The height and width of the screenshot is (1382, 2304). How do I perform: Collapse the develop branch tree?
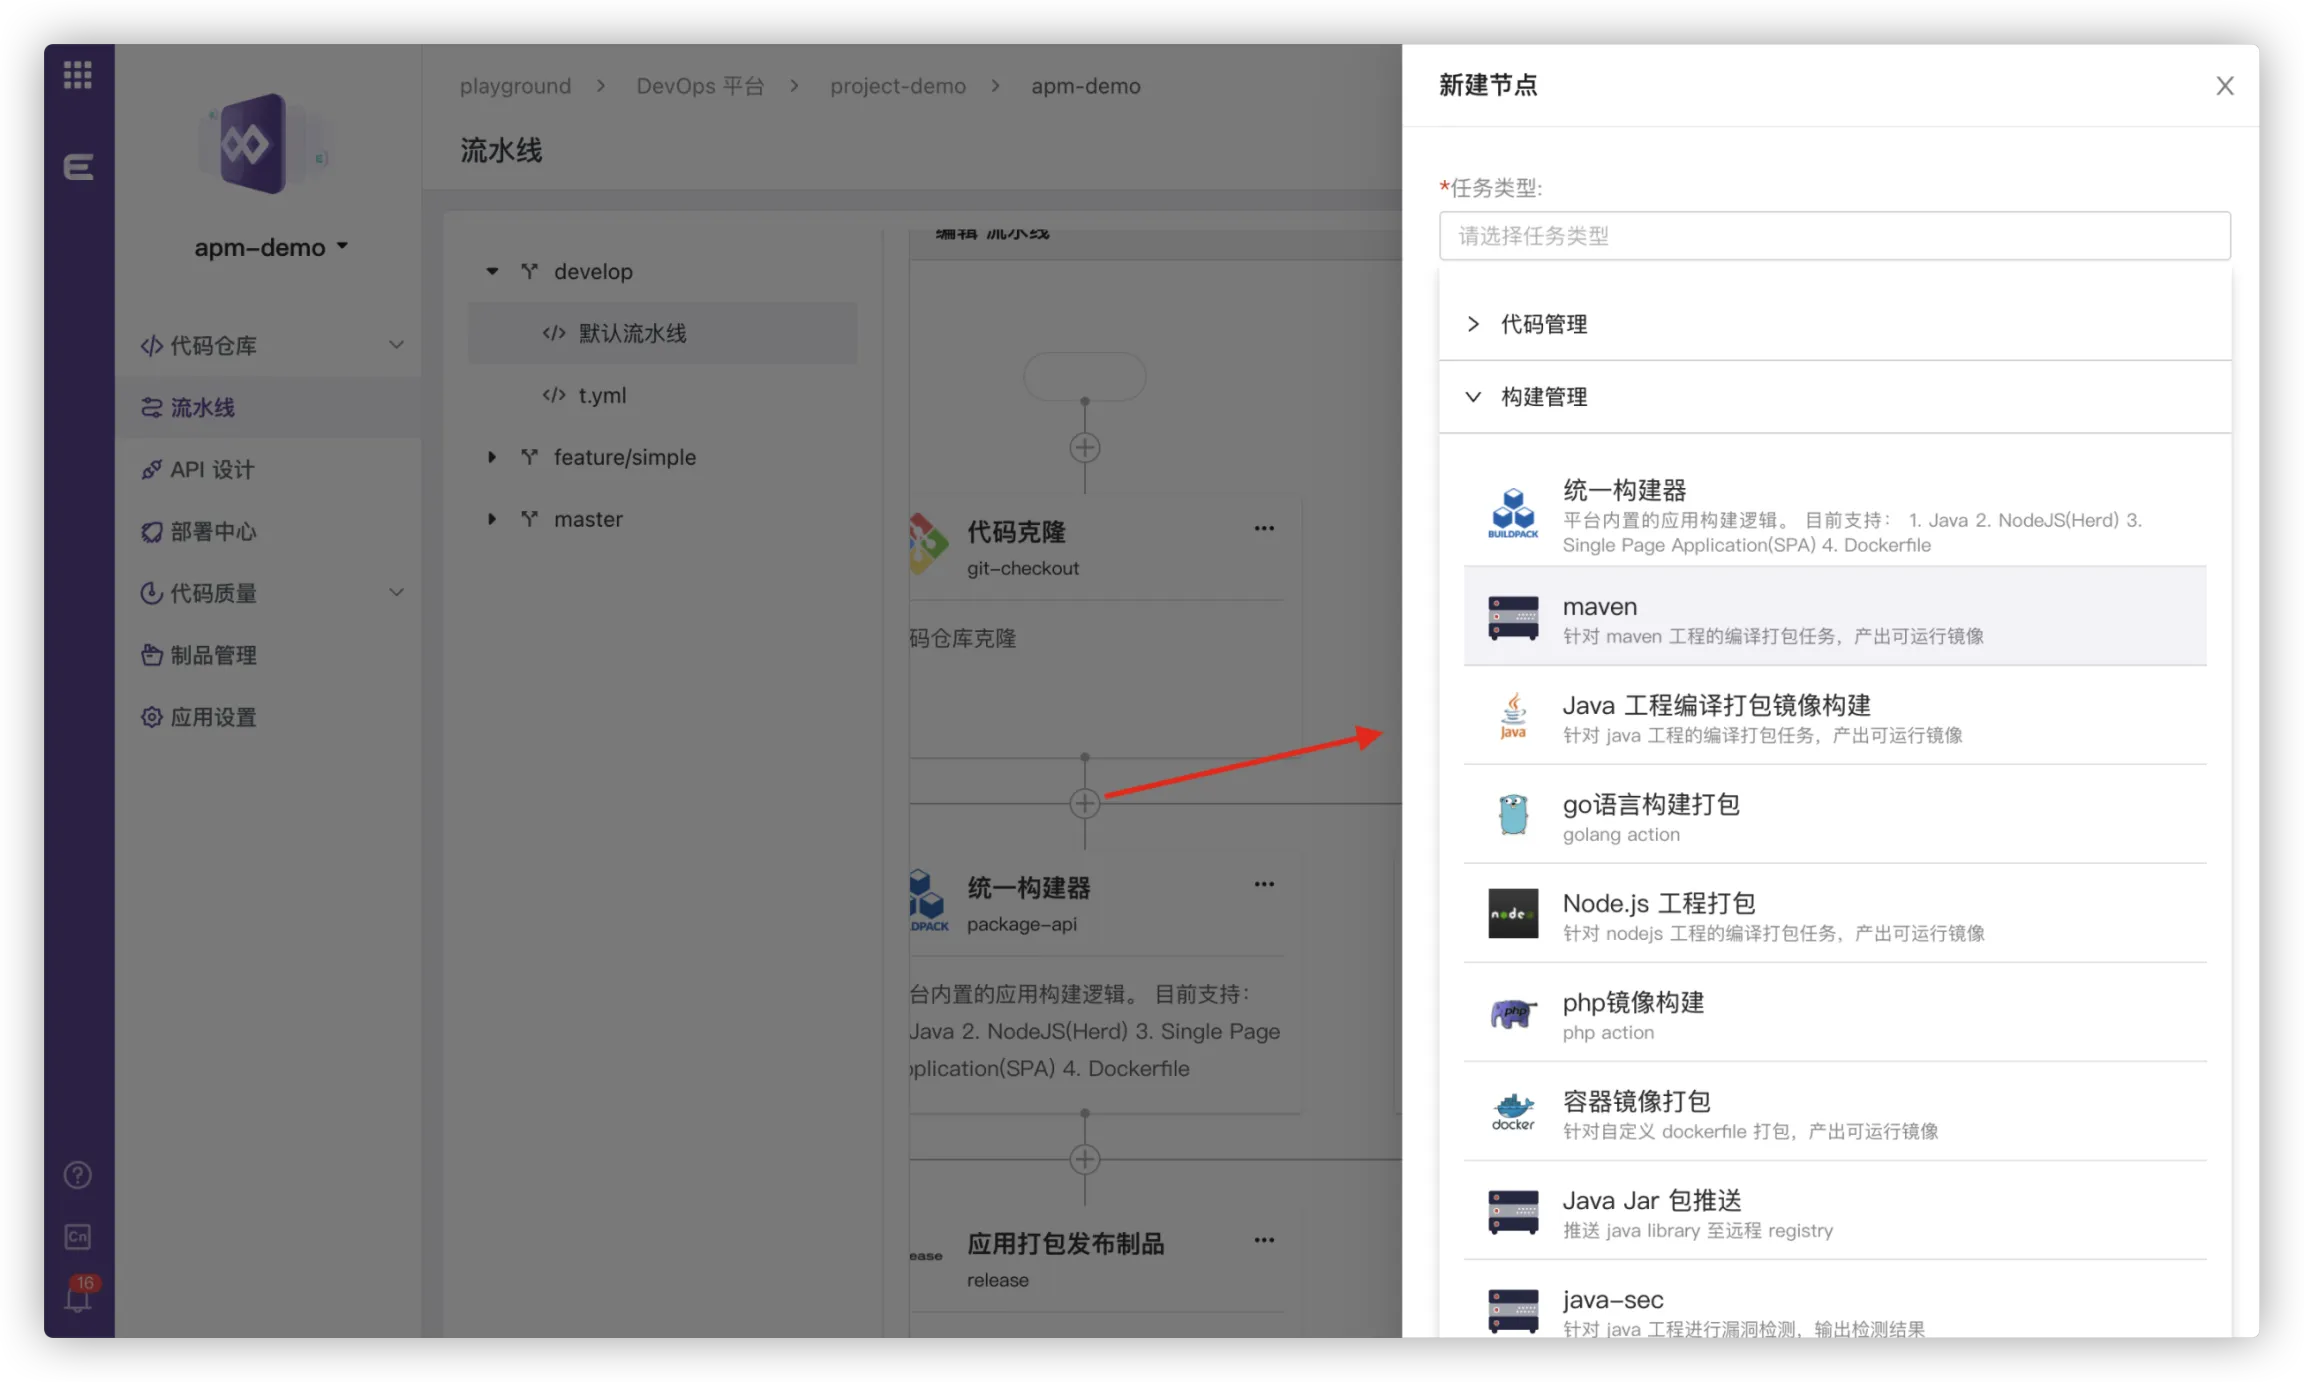click(x=492, y=272)
